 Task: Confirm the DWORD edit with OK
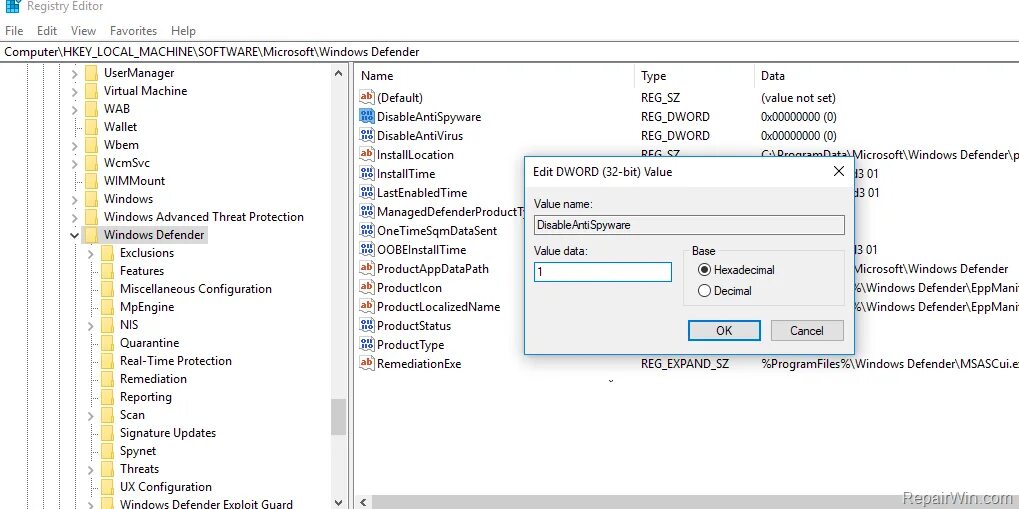coord(724,330)
